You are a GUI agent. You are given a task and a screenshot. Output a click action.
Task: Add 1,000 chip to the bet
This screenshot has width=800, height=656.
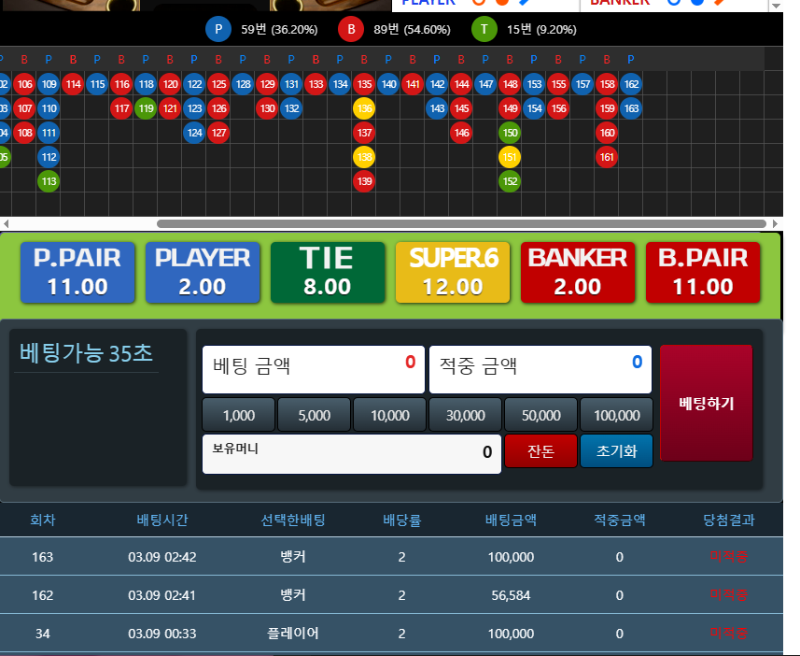pyautogui.click(x=239, y=415)
